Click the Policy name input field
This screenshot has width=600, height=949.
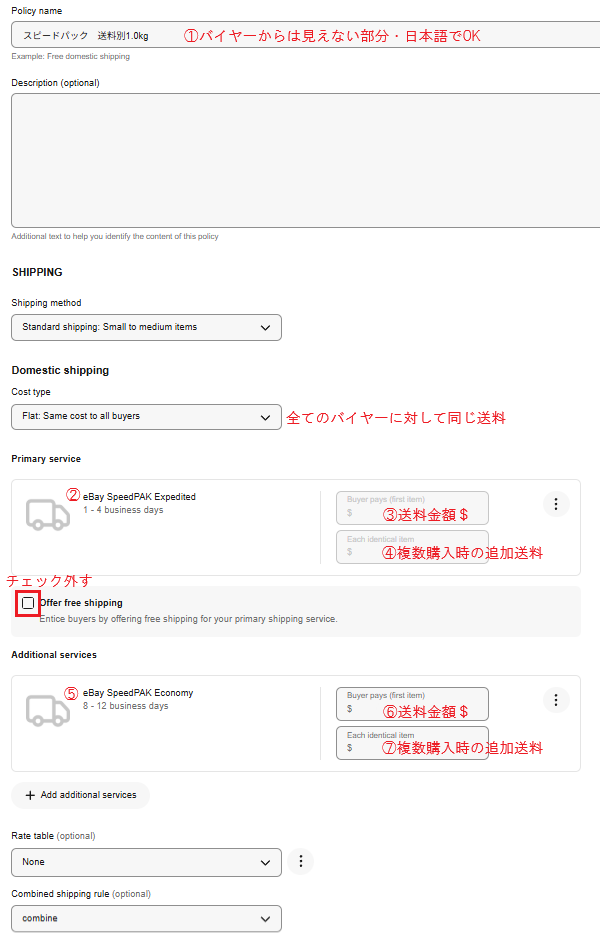(x=300, y=35)
